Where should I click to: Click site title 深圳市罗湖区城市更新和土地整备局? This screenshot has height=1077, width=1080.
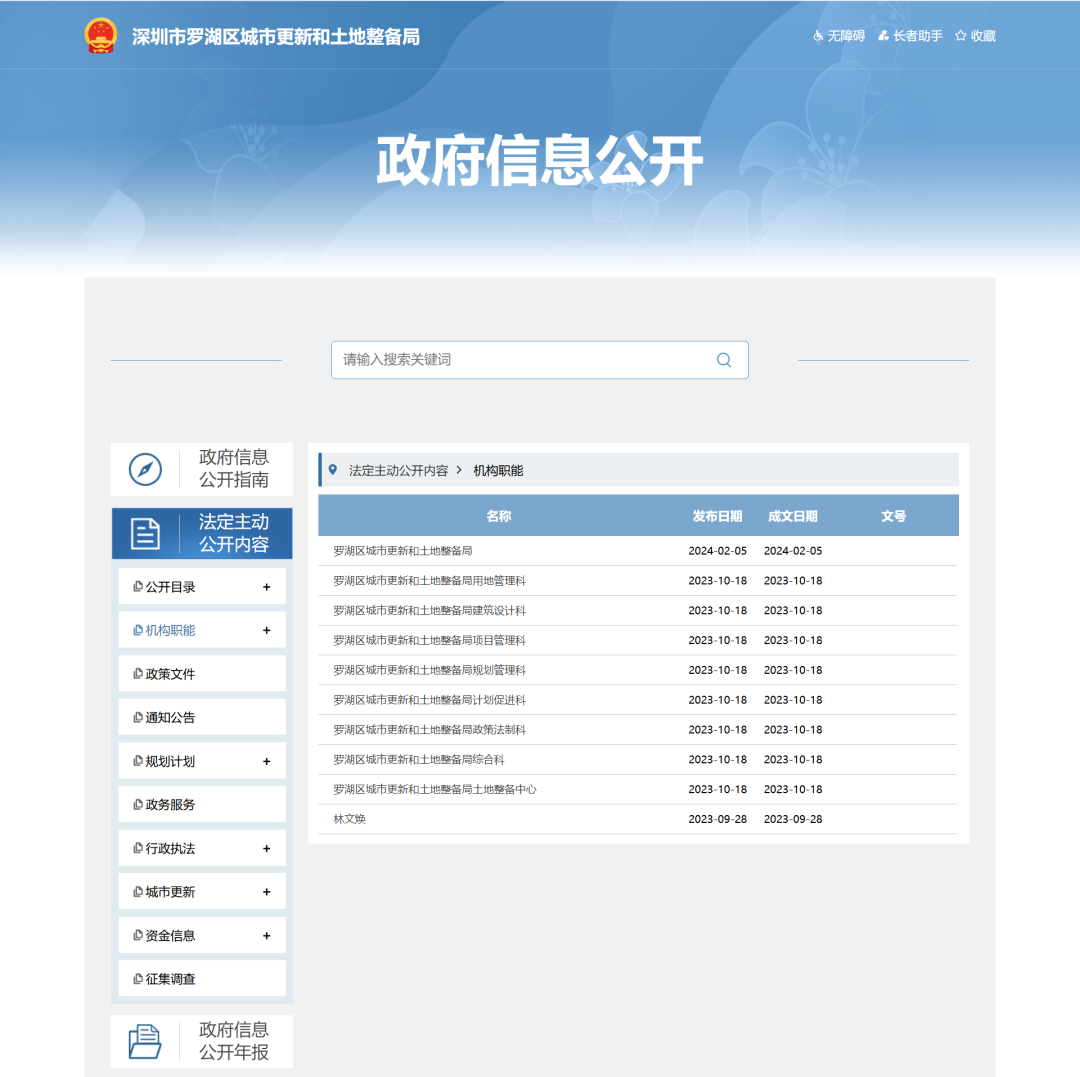click(x=276, y=36)
